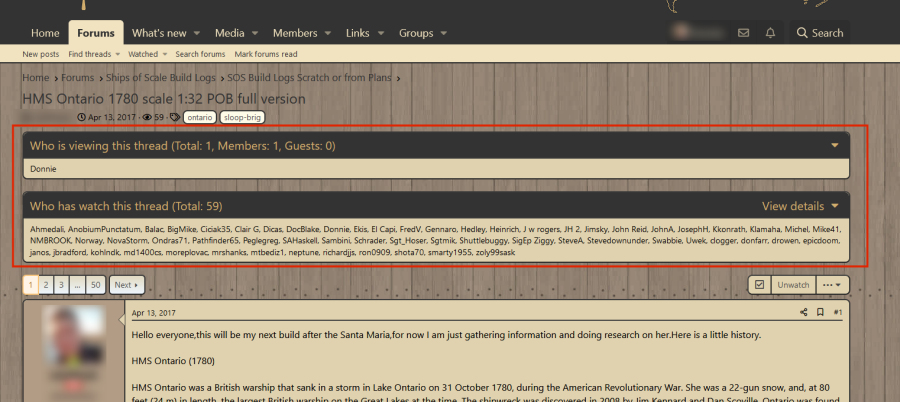Open the Media tab
This screenshot has width=900, height=402.
point(230,33)
